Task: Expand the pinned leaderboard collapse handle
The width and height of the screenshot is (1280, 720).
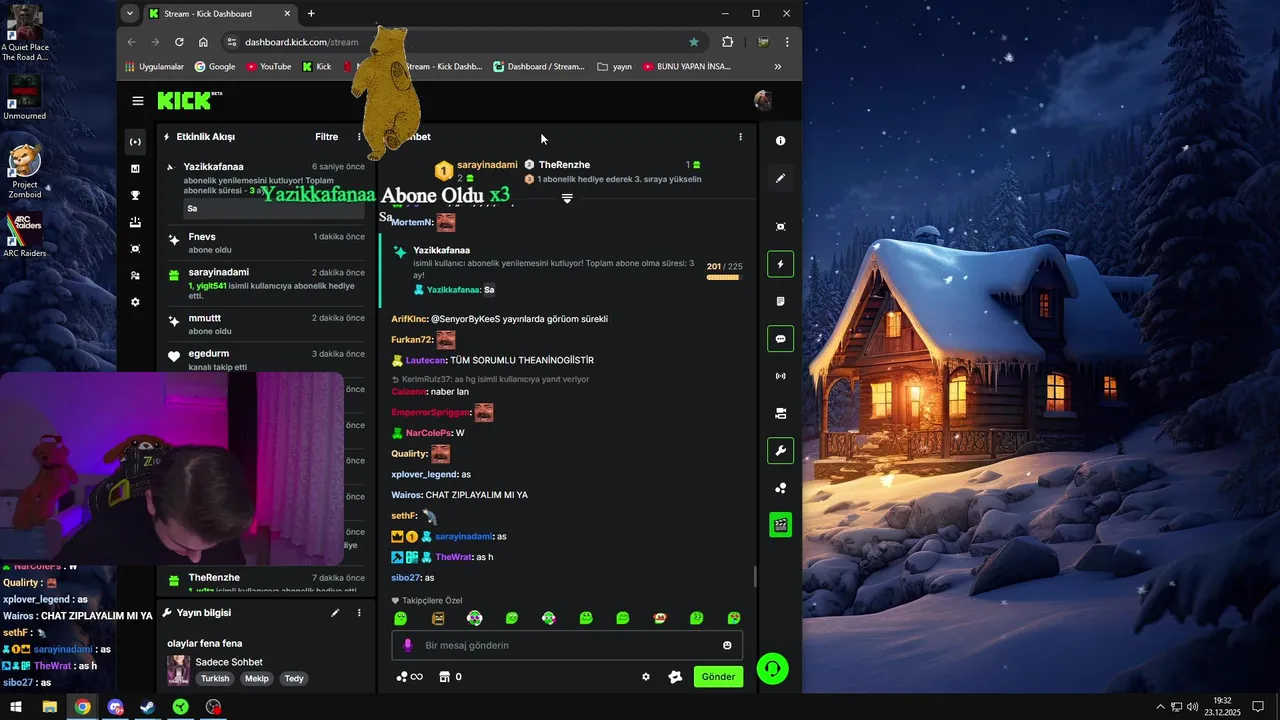Action: pos(567,199)
